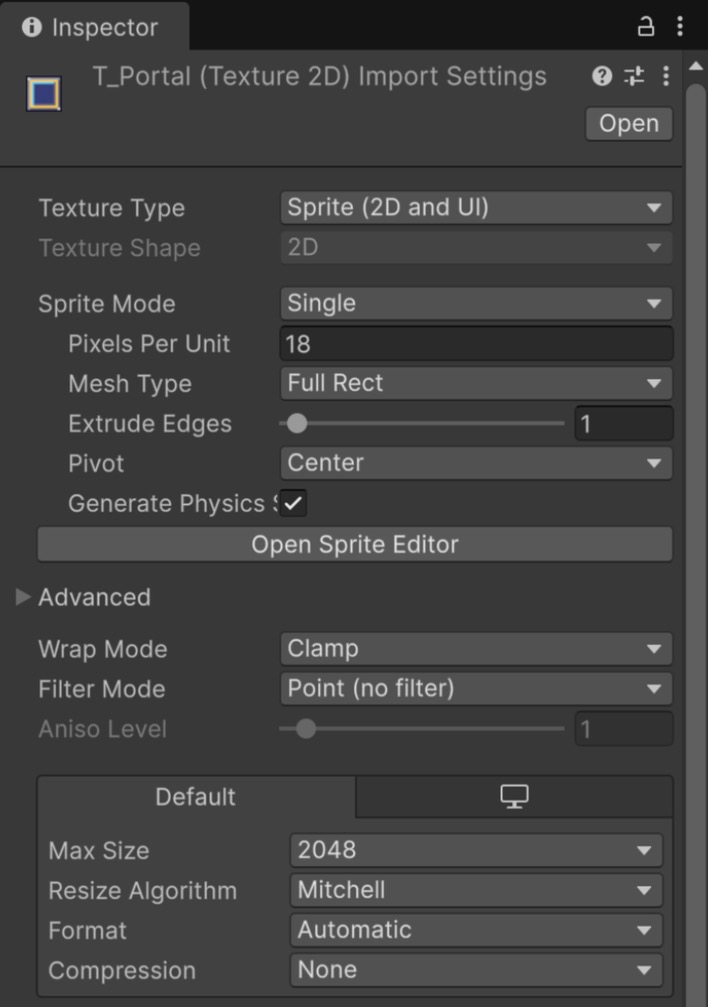Click the Pixels Per Unit label
710x1007 pixels.
coord(149,344)
